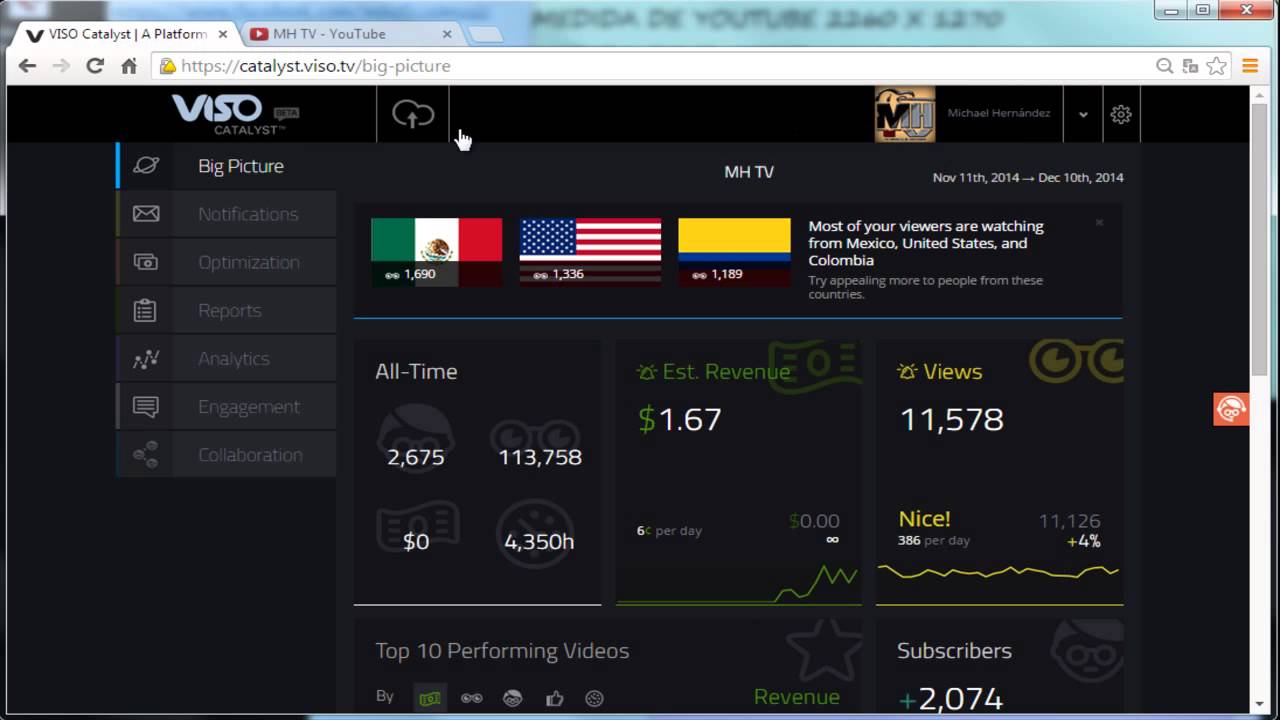This screenshot has width=1280, height=720.
Task: Click the Top 10 Performing Videos heading
Action: pos(502,651)
